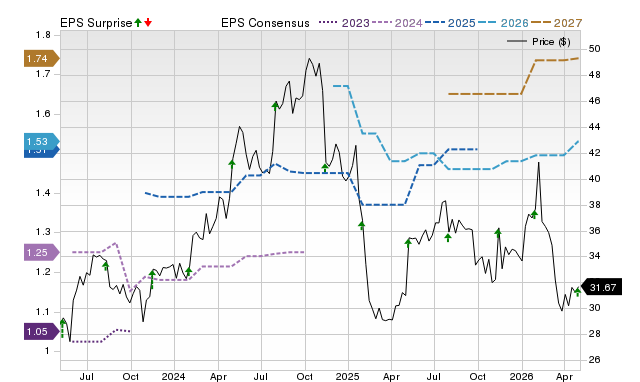Click the 2024 label on the time axis
The width and height of the screenshot is (640, 382).
tap(173, 376)
